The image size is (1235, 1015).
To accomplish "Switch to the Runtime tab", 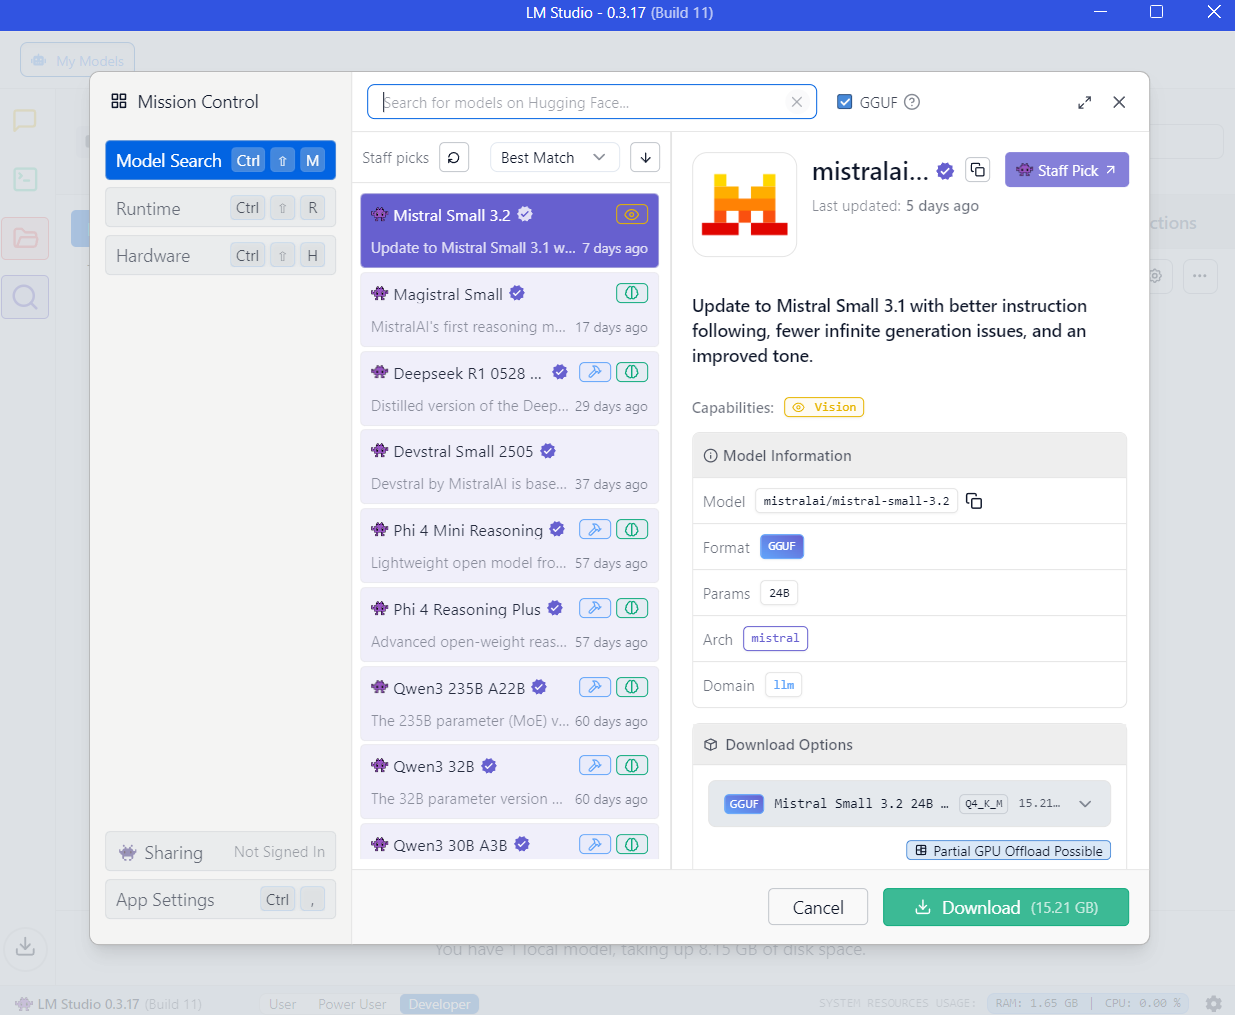I will pos(220,208).
